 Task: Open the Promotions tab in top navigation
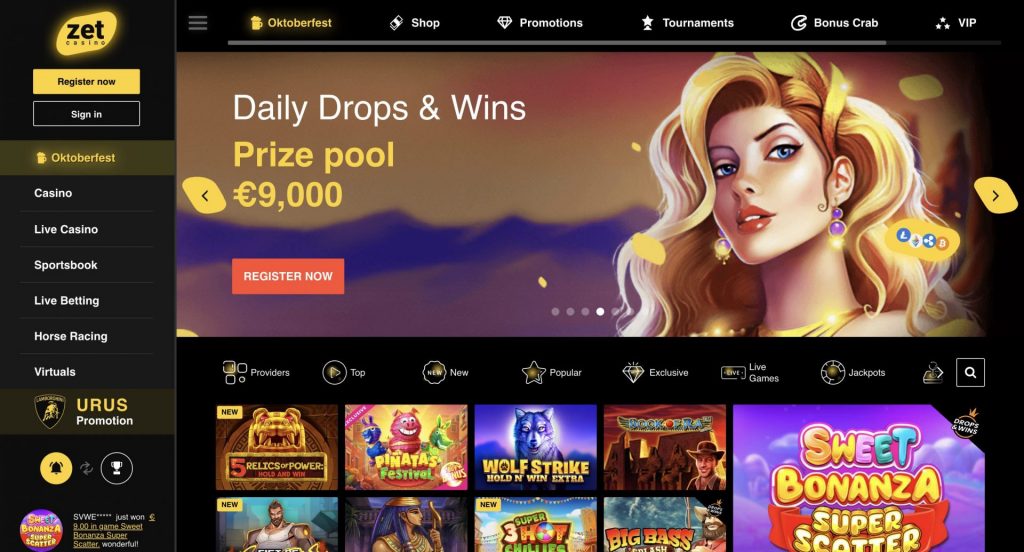point(540,23)
